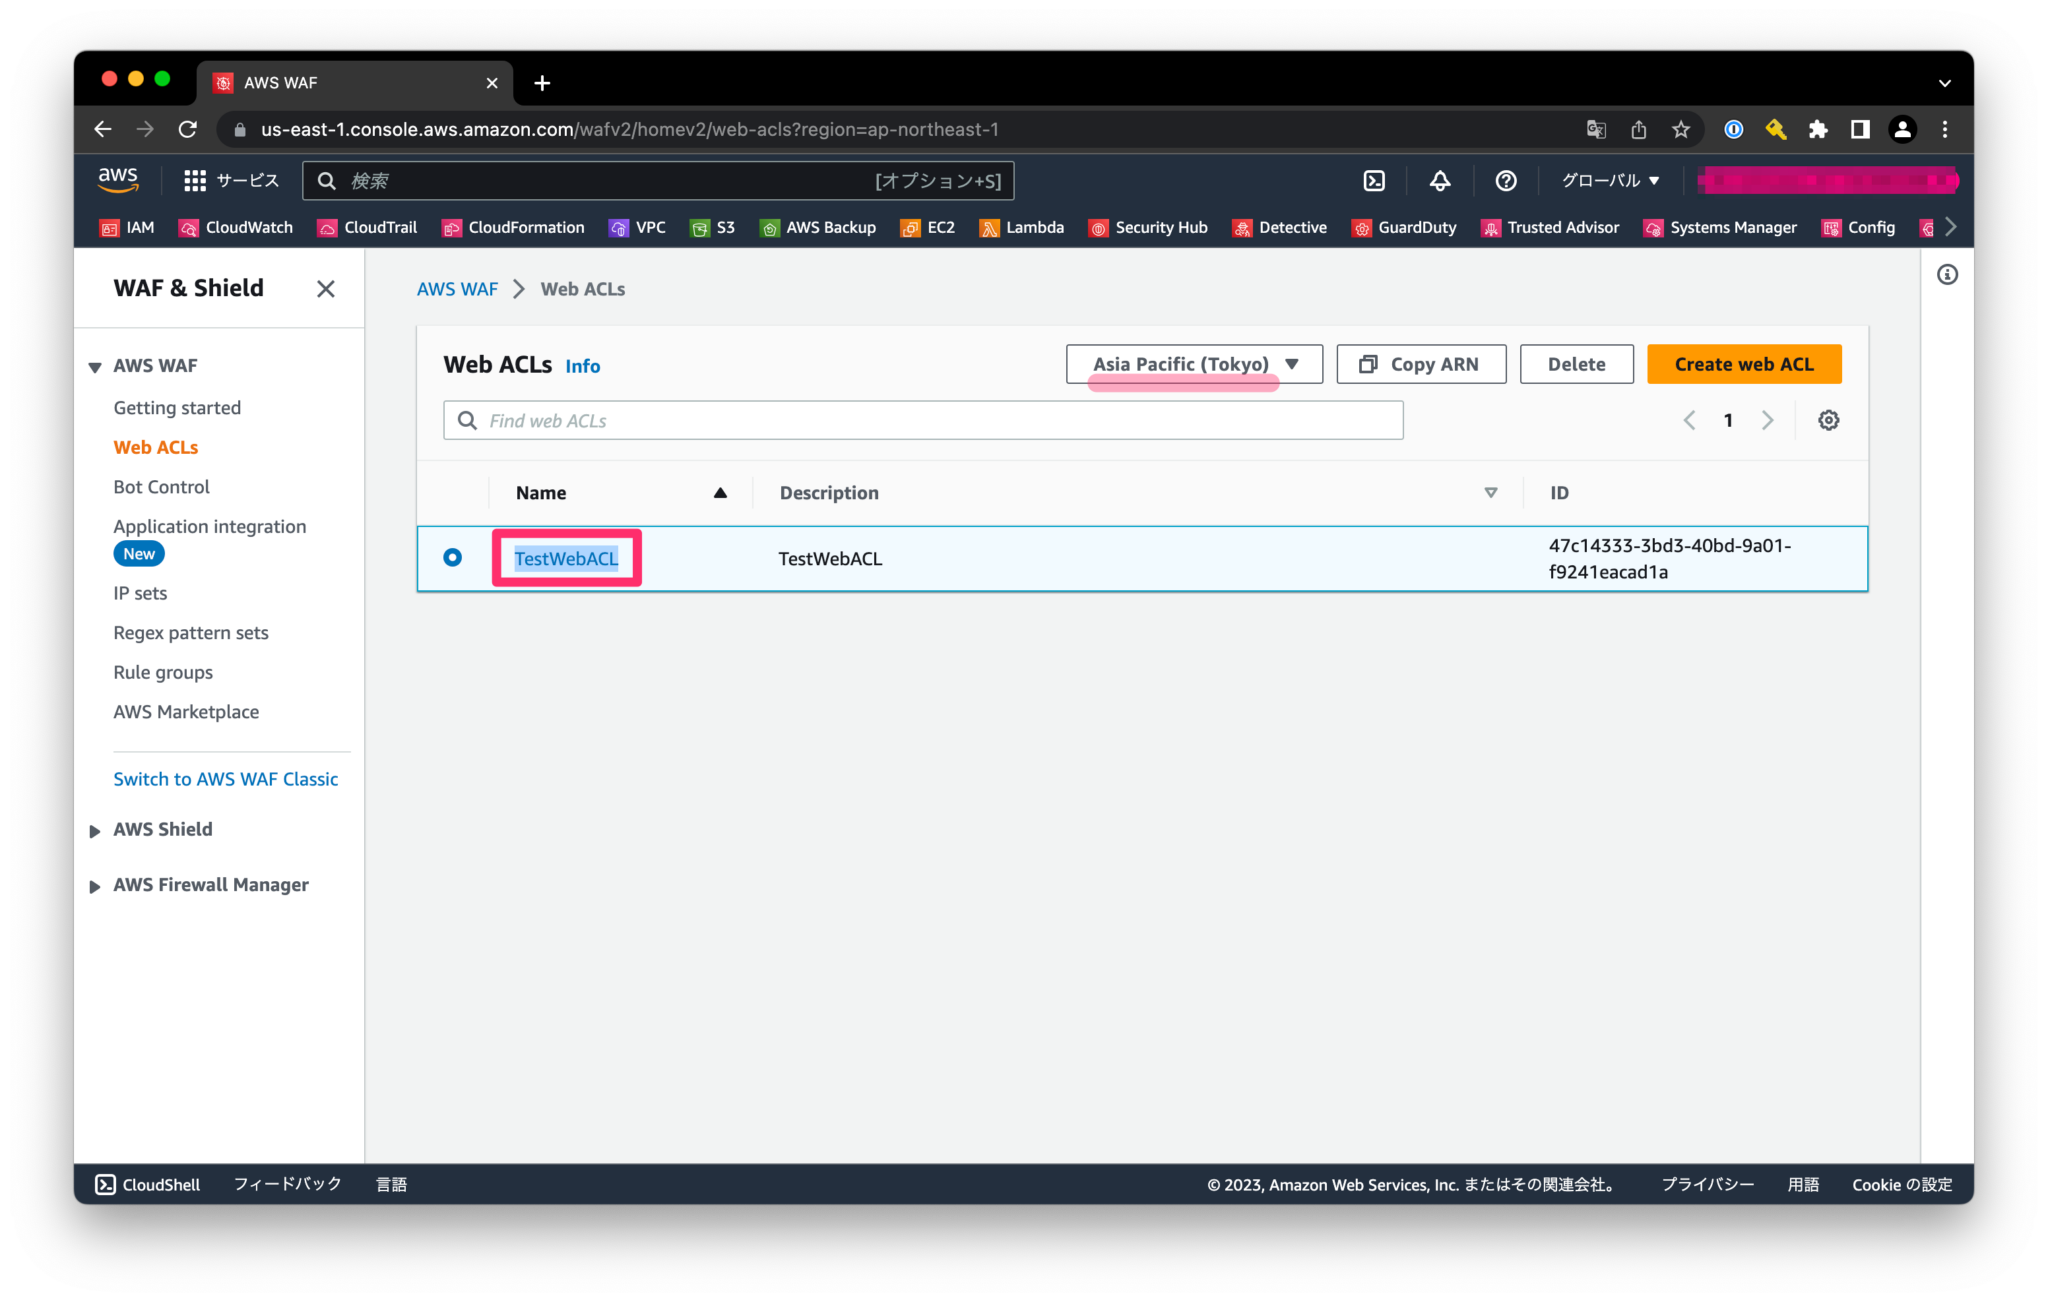Open the notifications bell
The image size is (2048, 1302).
pos(1440,181)
